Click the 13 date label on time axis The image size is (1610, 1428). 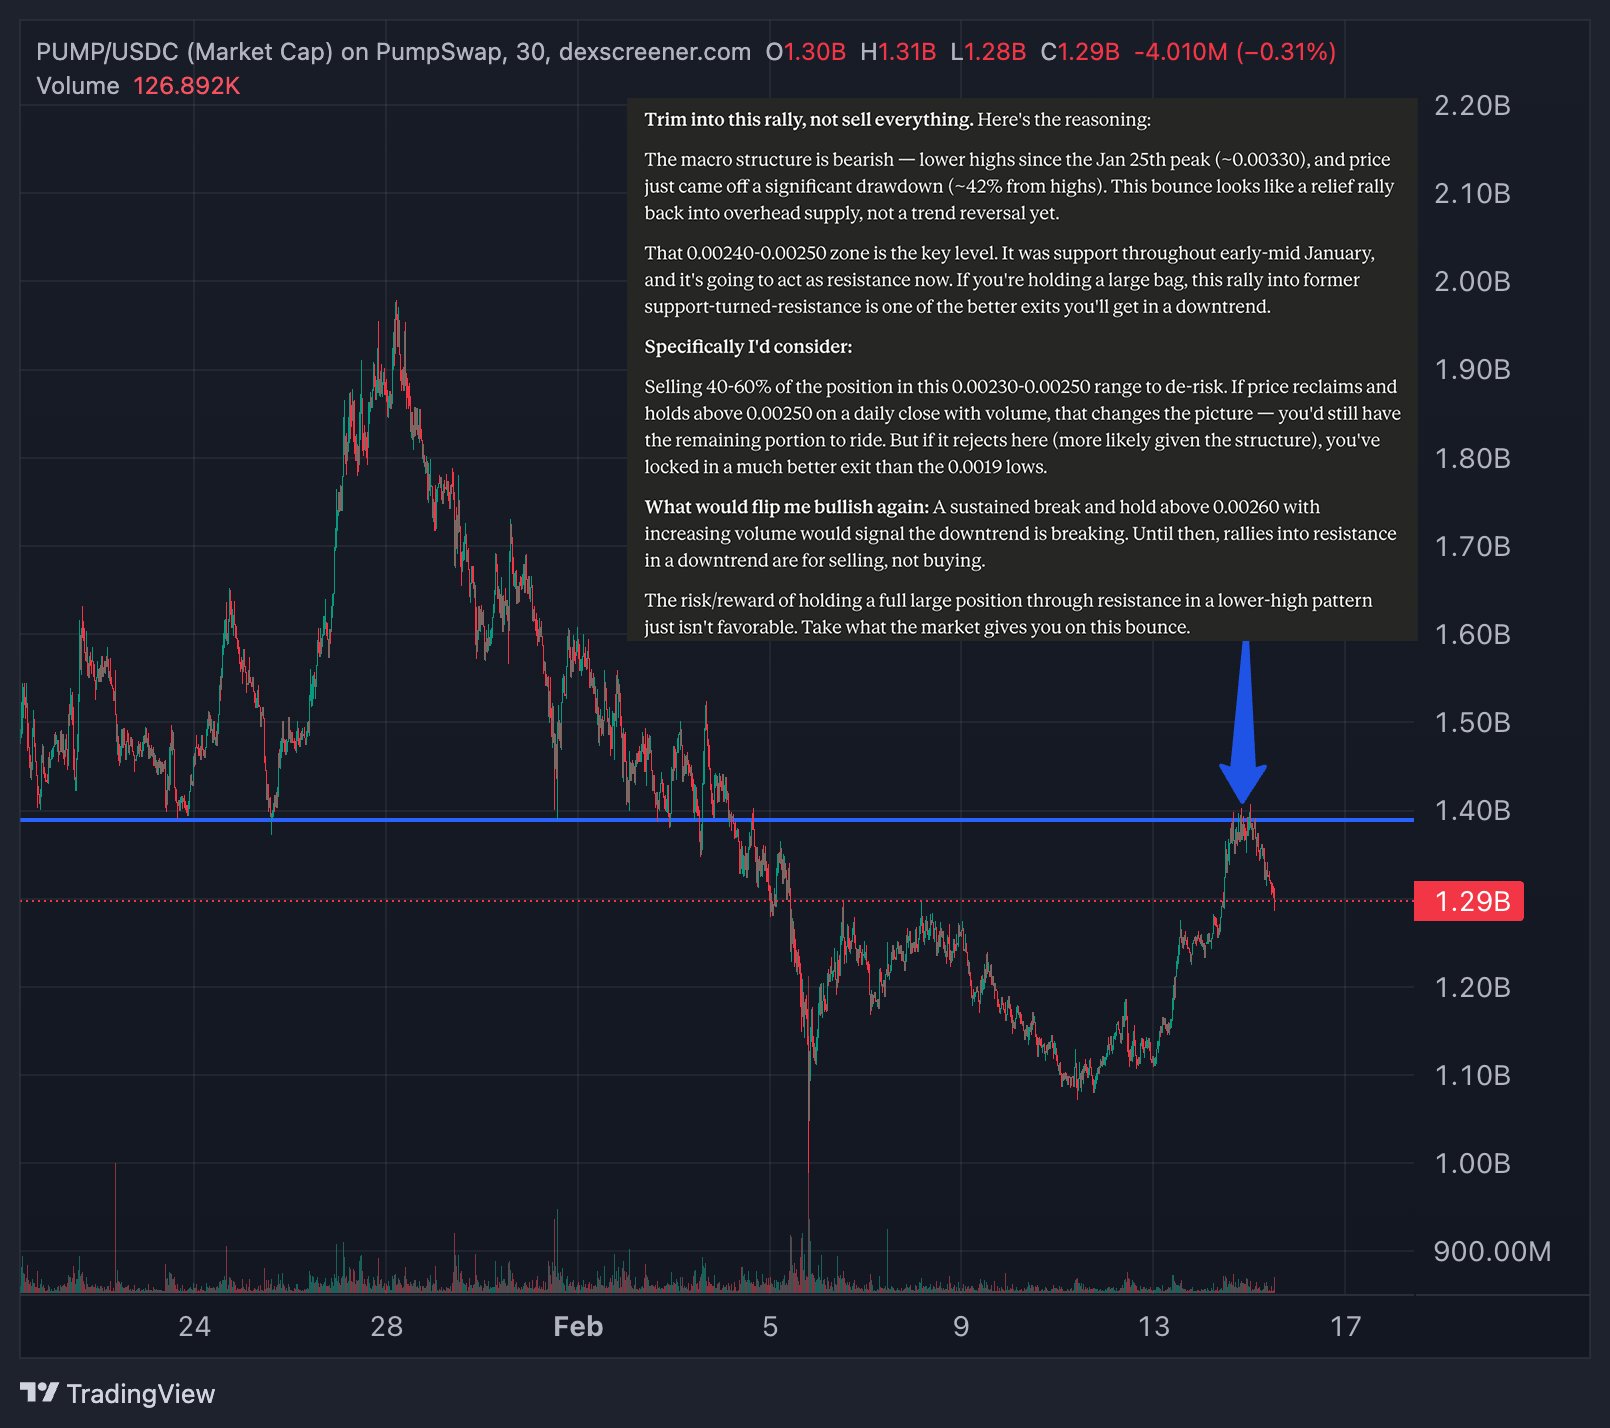[1153, 1326]
